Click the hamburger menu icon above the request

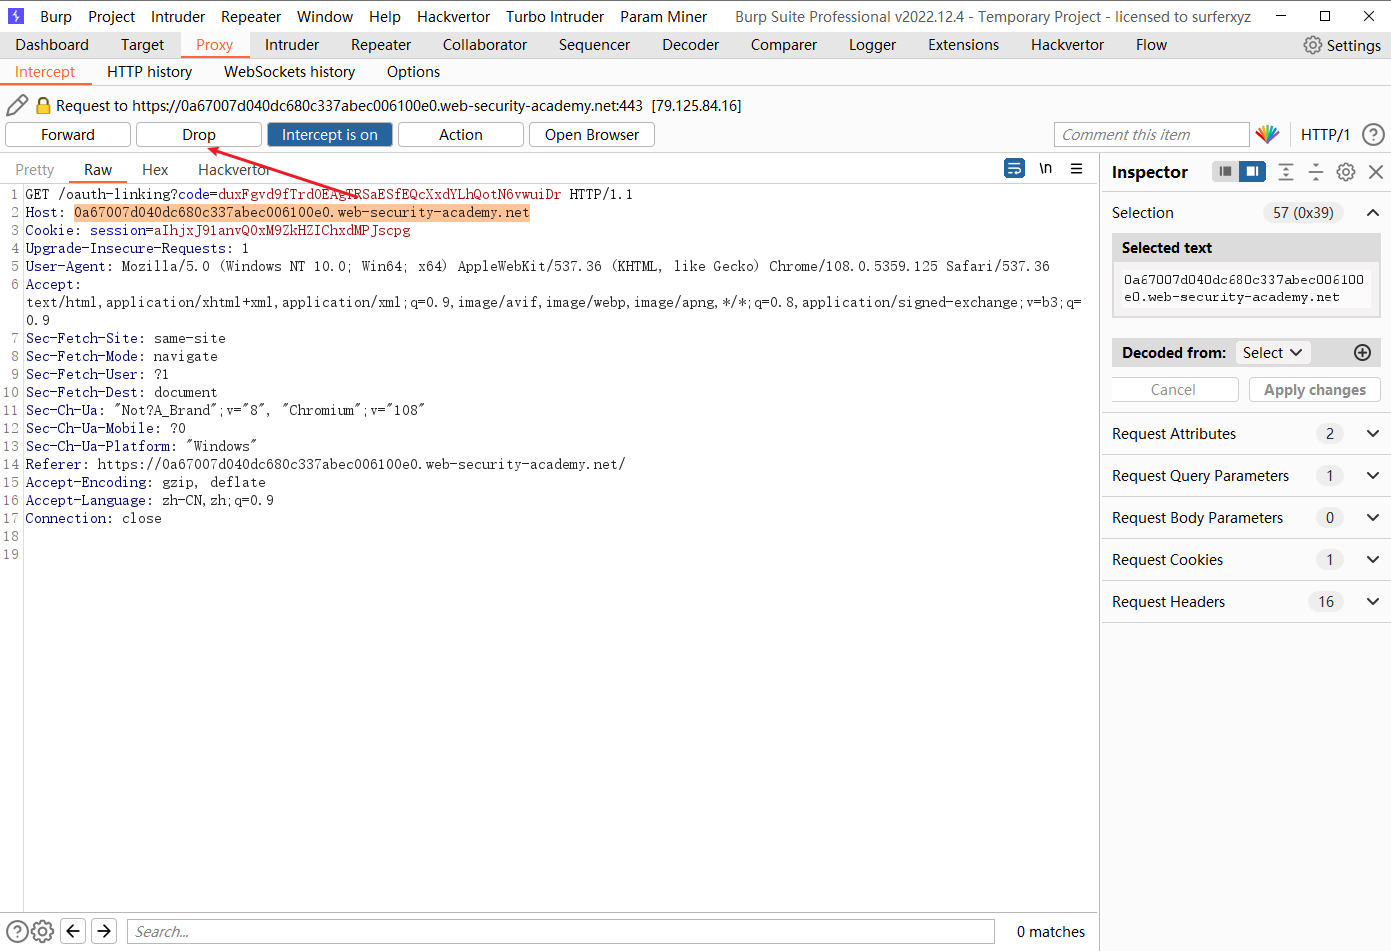pyautogui.click(x=1077, y=169)
